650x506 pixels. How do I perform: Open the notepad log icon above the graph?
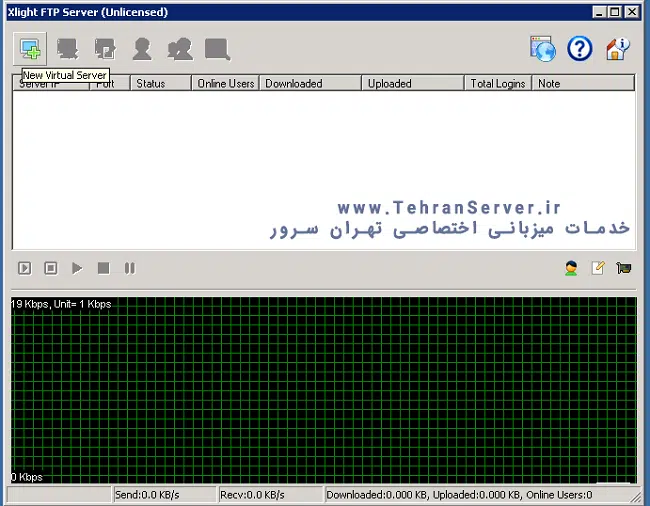click(x=598, y=268)
